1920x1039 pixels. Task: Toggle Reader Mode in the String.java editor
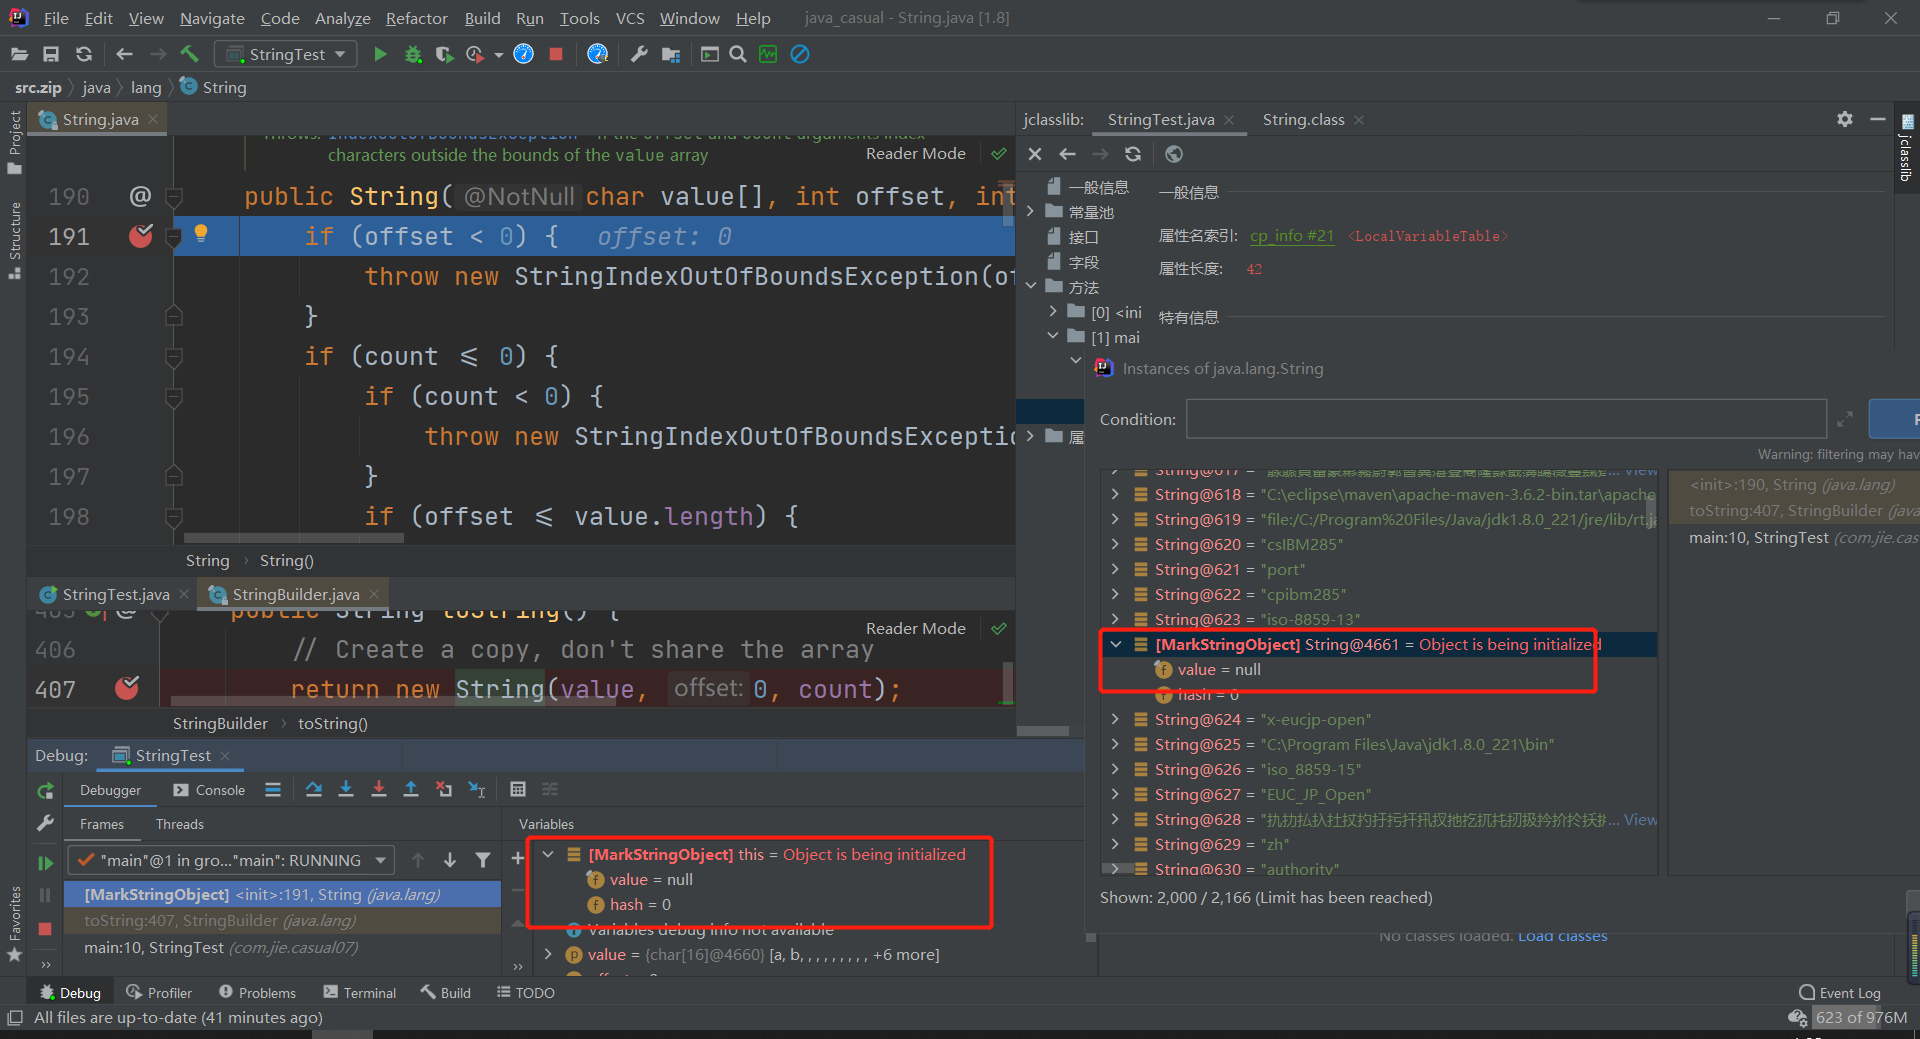[916, 154]
